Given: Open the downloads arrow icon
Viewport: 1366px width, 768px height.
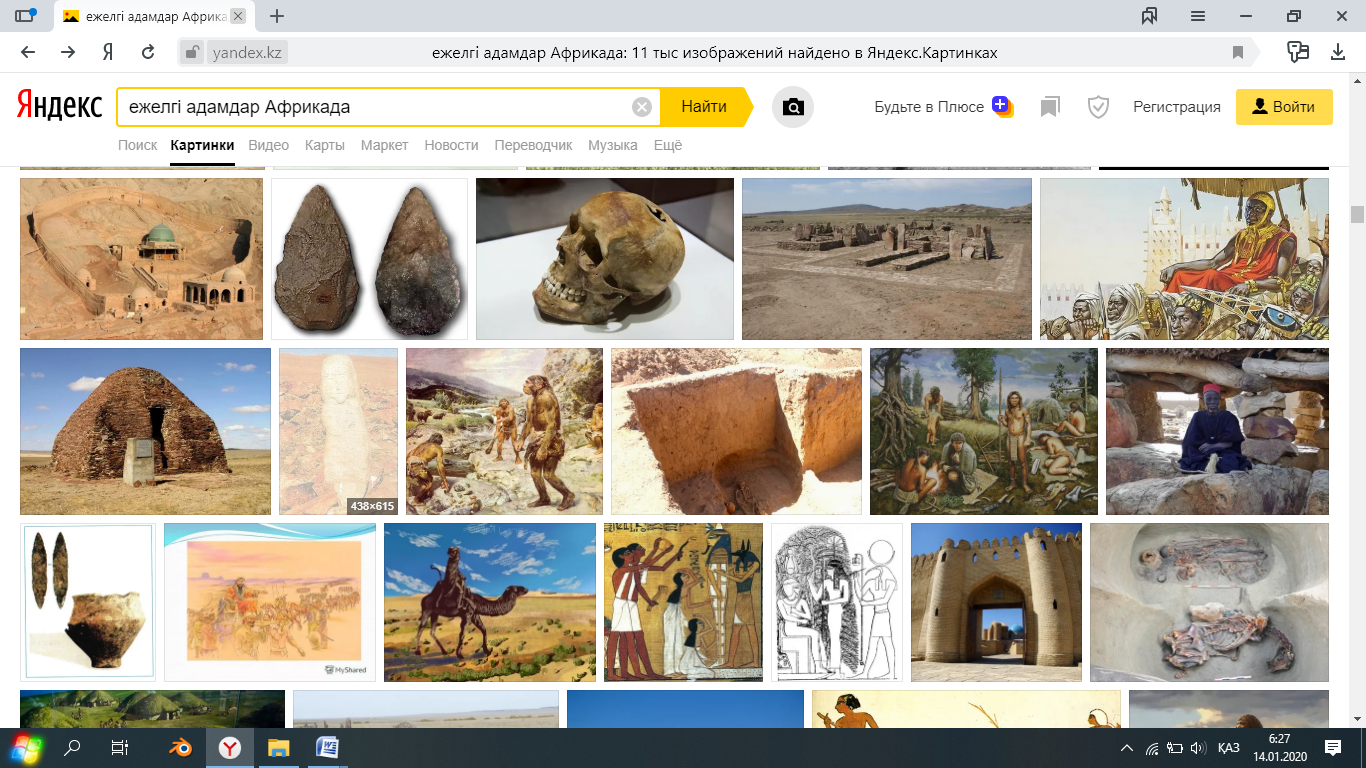Looking at the screenshot, I should tap(1338, 52).
